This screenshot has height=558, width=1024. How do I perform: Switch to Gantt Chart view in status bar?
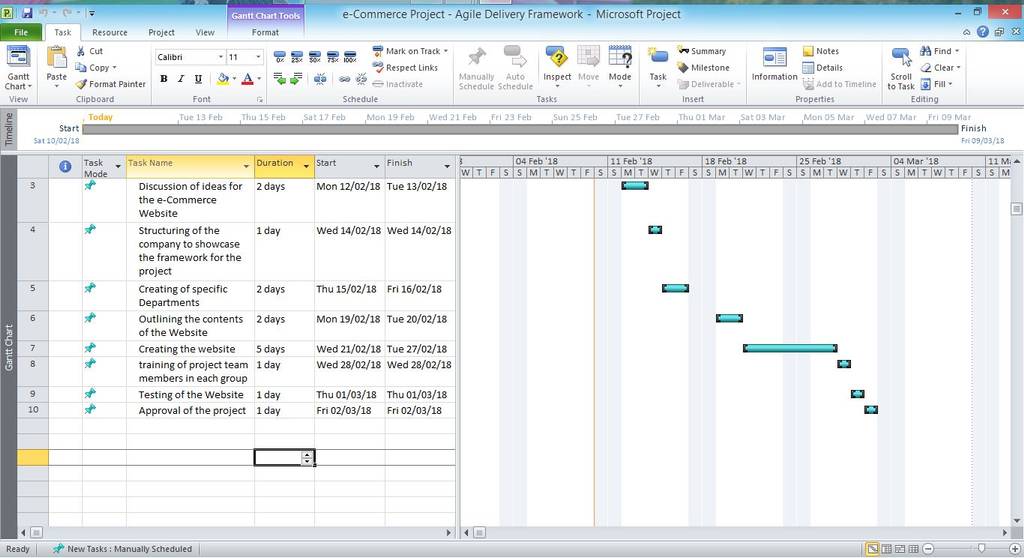[x=872, y=550]
